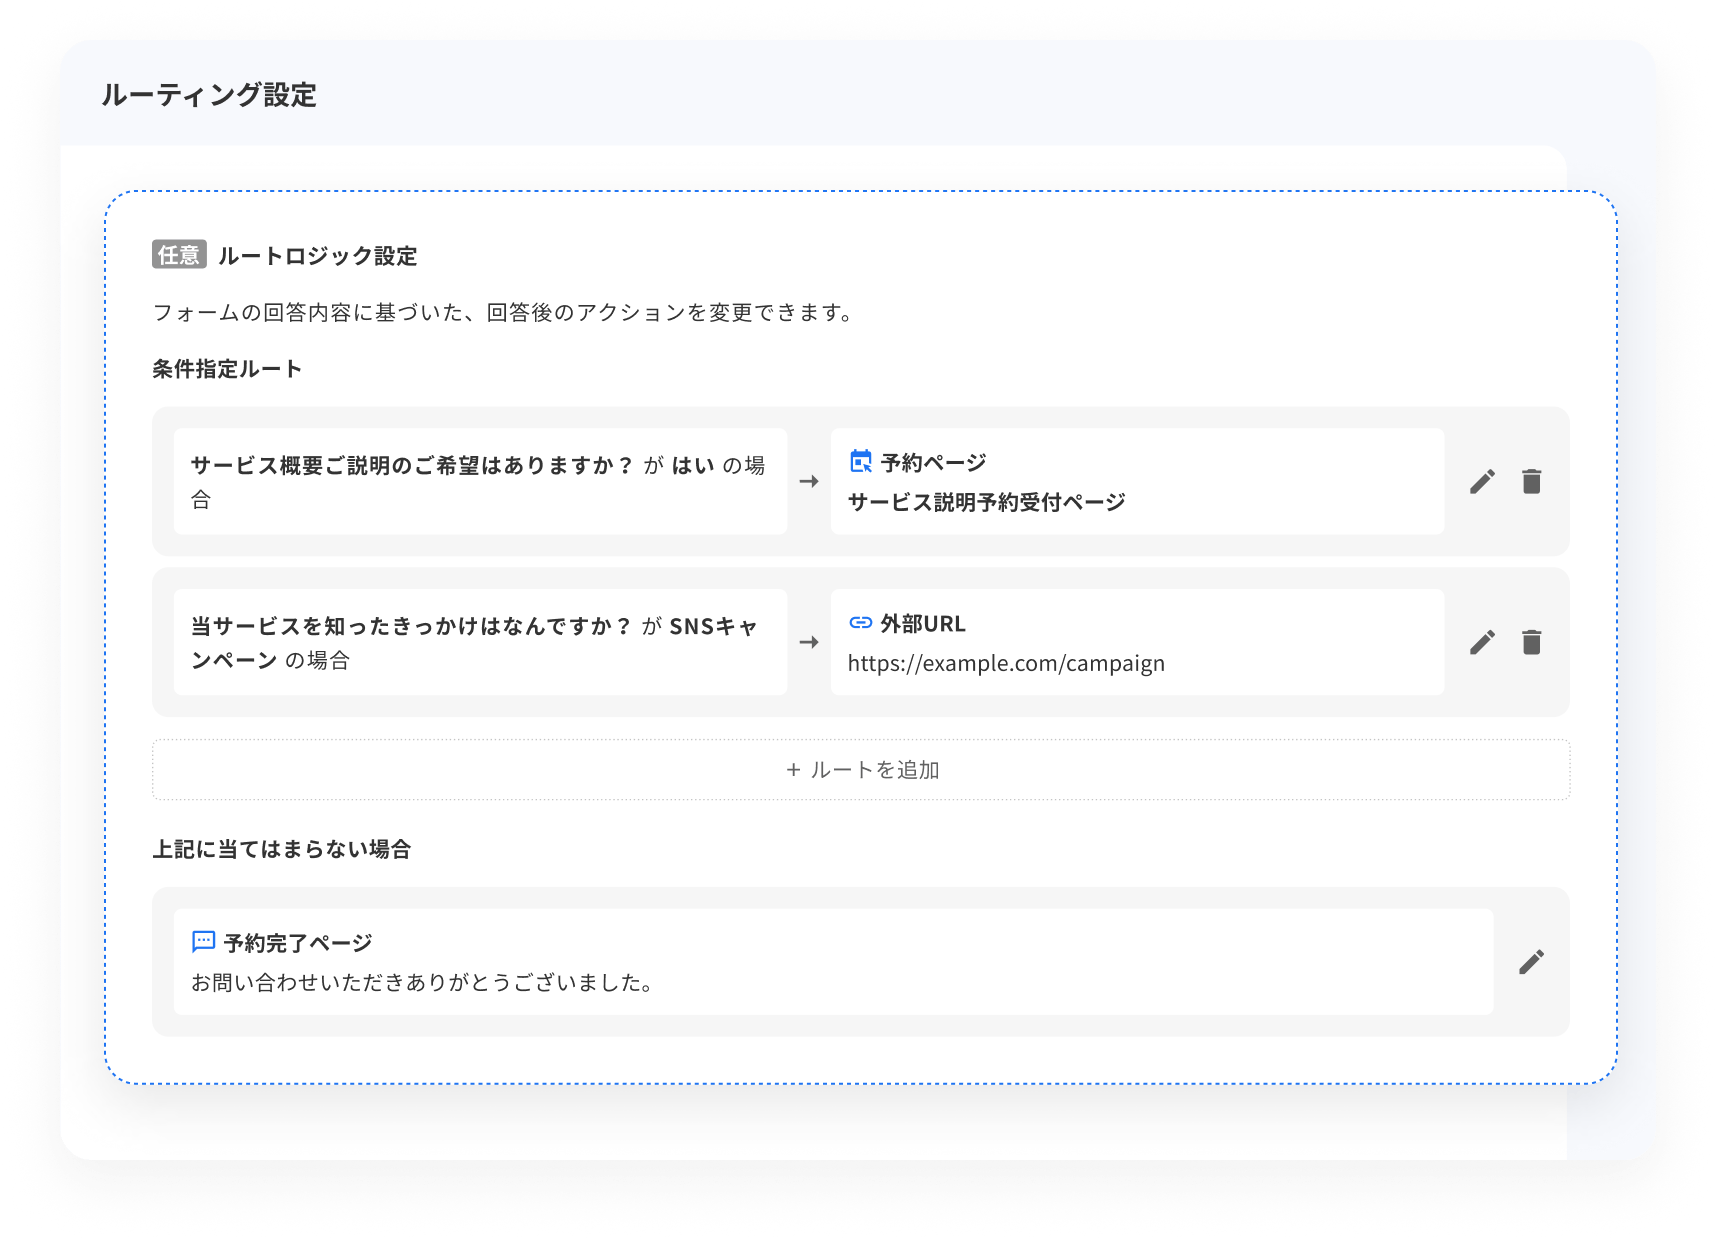Delete the 予約ページ route with the trash icon
This screenshot has width=1716, height=1240.
1531,481
